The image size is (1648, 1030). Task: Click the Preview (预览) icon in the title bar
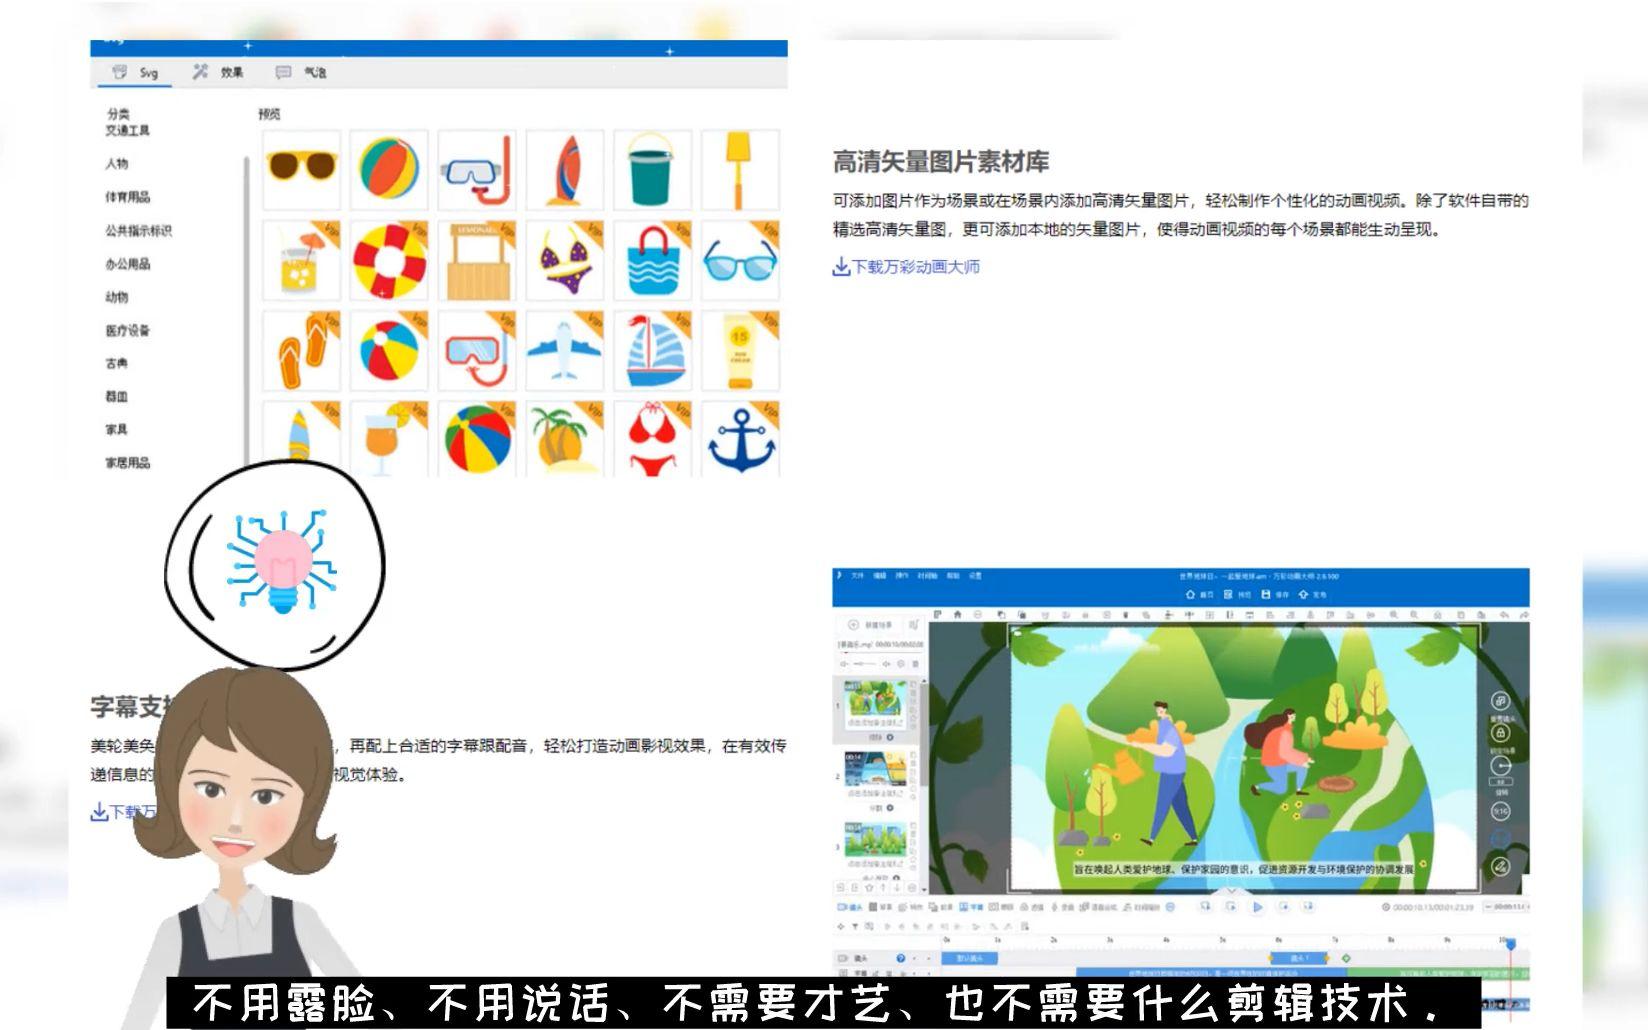[1227, 594]
